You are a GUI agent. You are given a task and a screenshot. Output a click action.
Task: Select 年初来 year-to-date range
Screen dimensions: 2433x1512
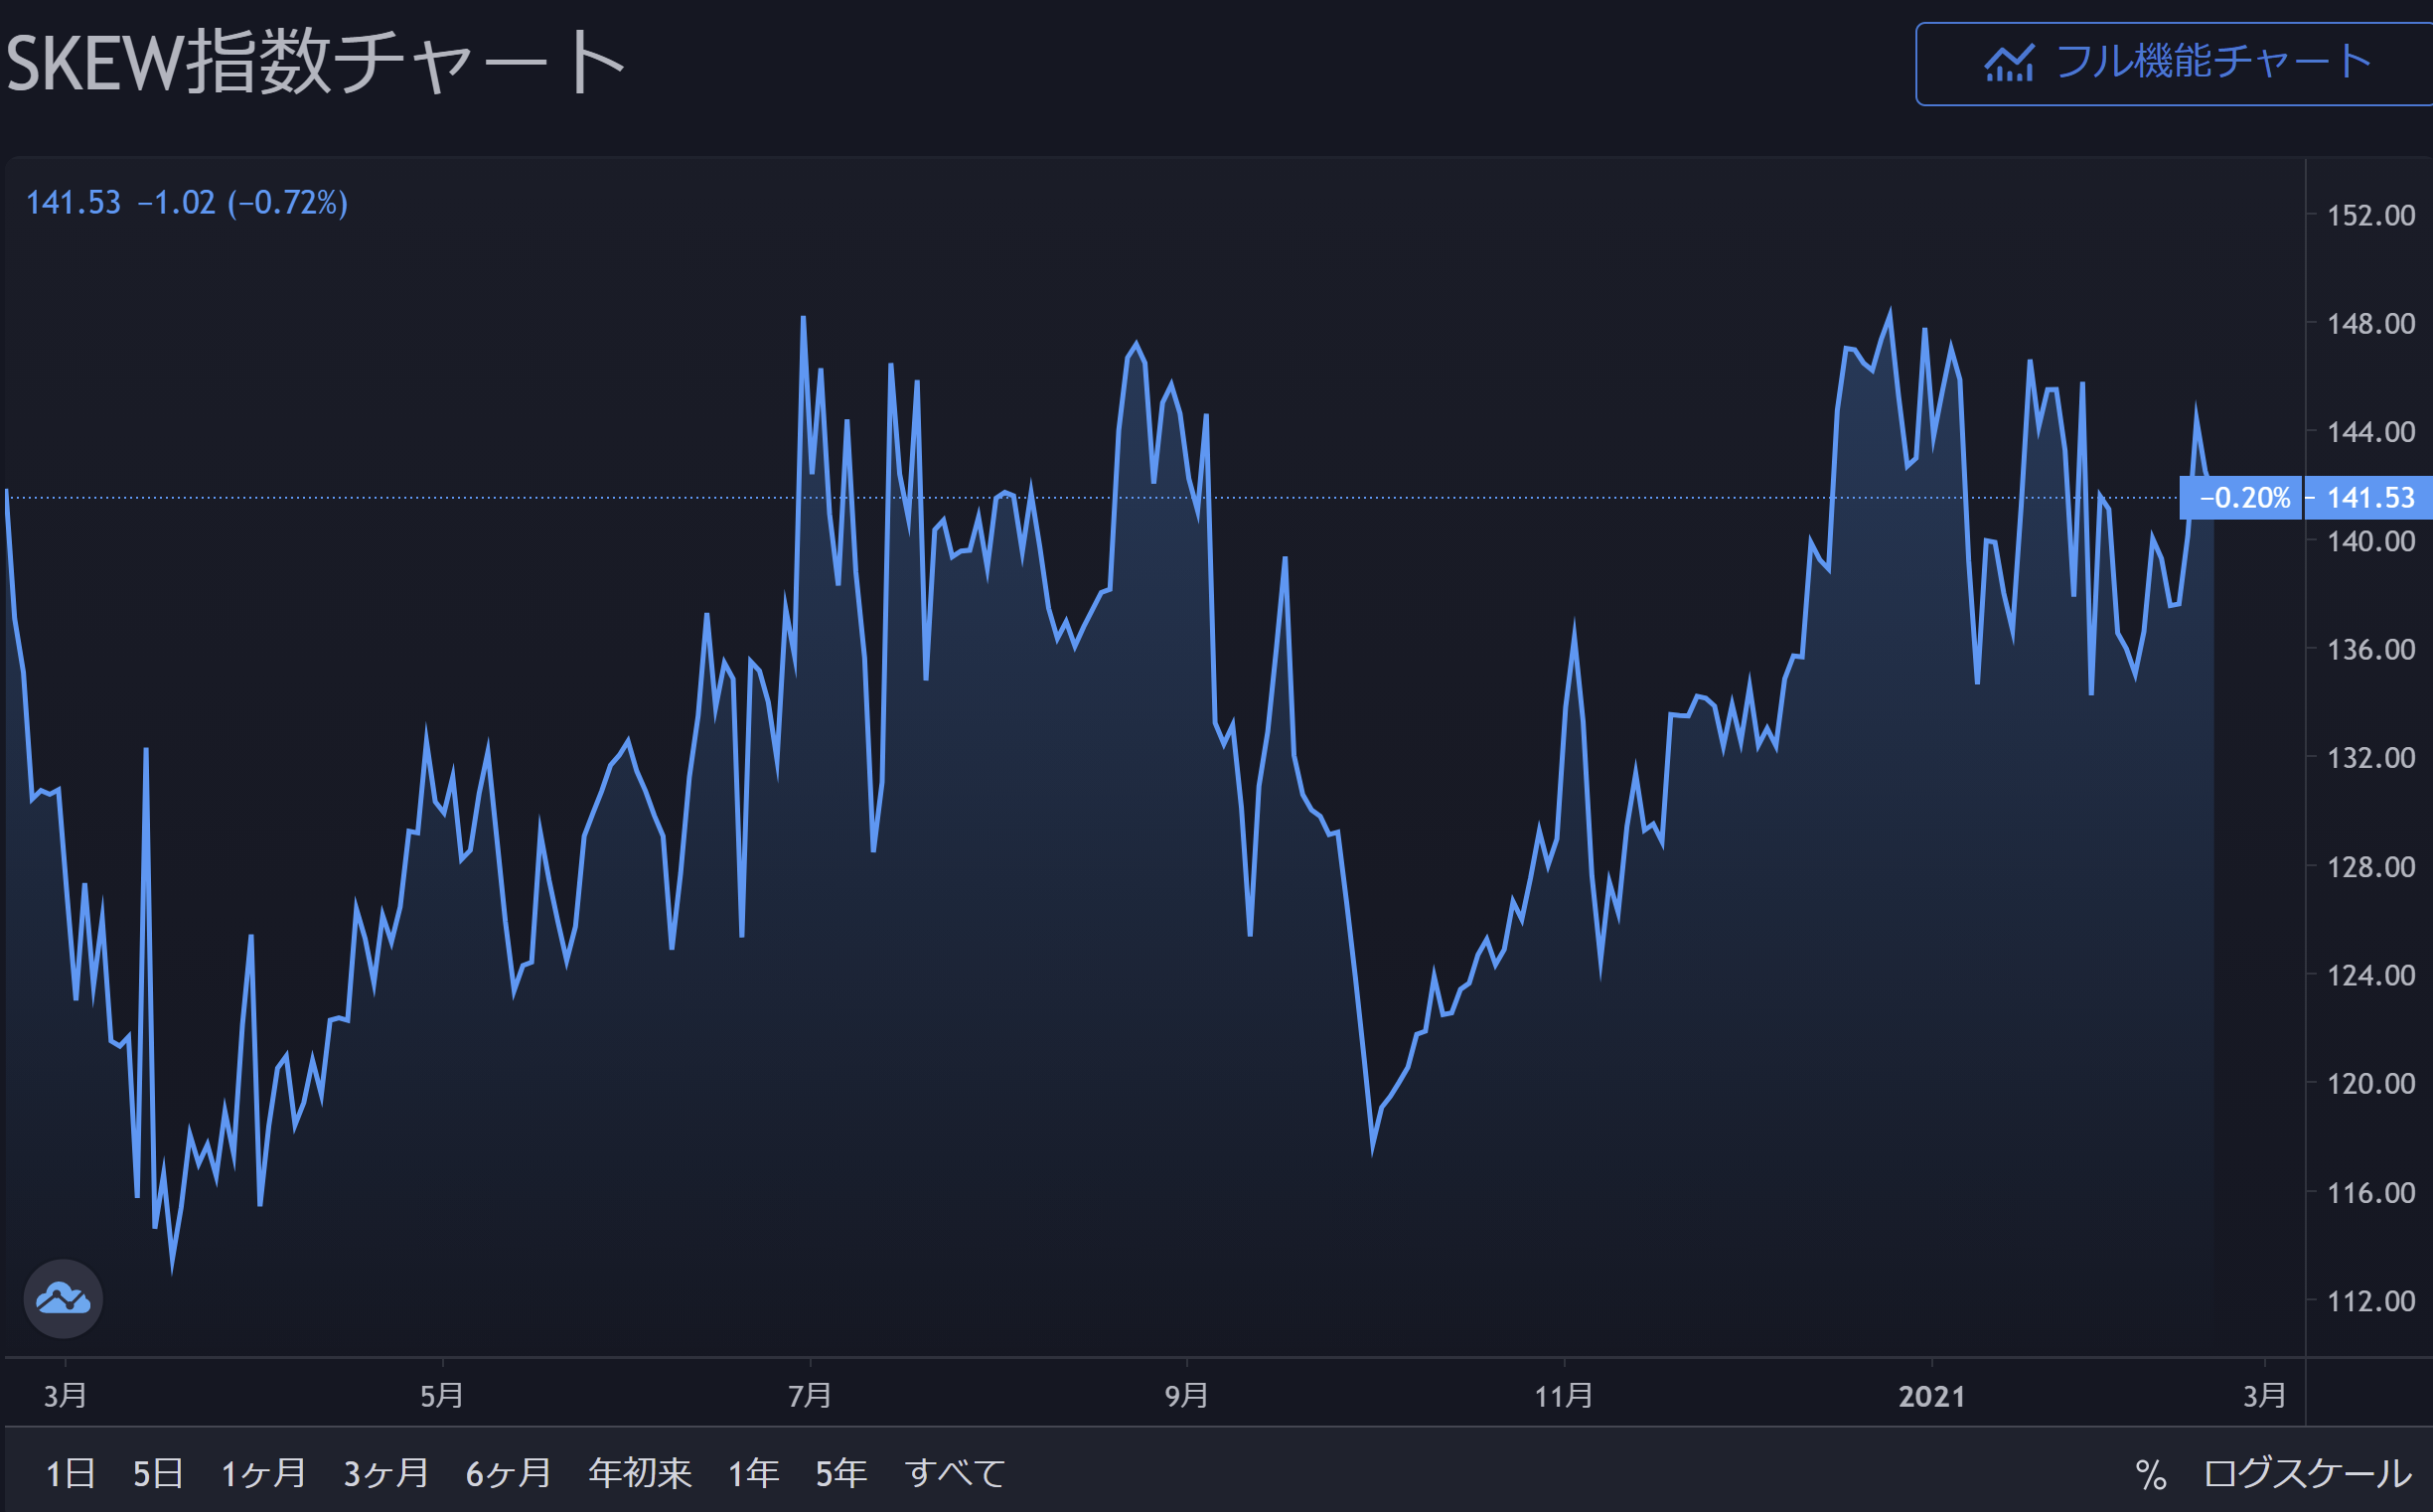point(640,1473)
